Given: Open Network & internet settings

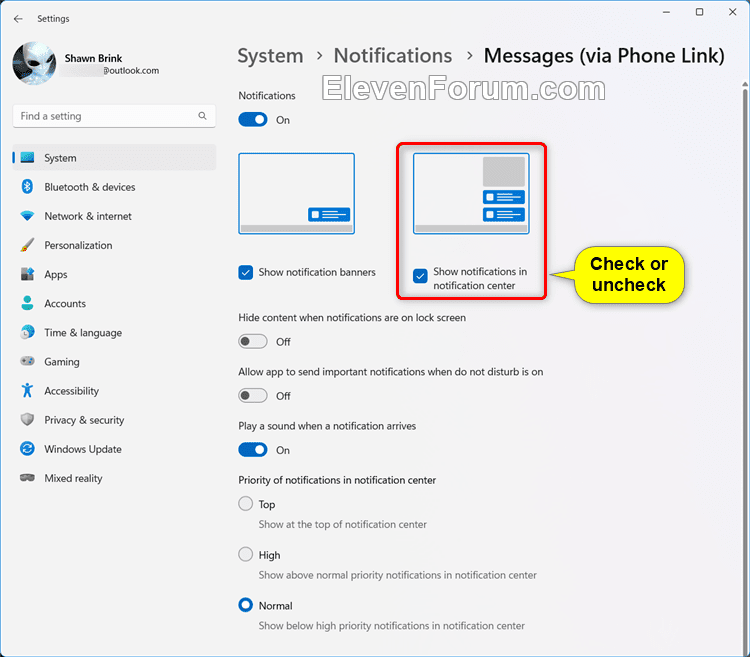Looking at the screenshot, I should point(114,216).
